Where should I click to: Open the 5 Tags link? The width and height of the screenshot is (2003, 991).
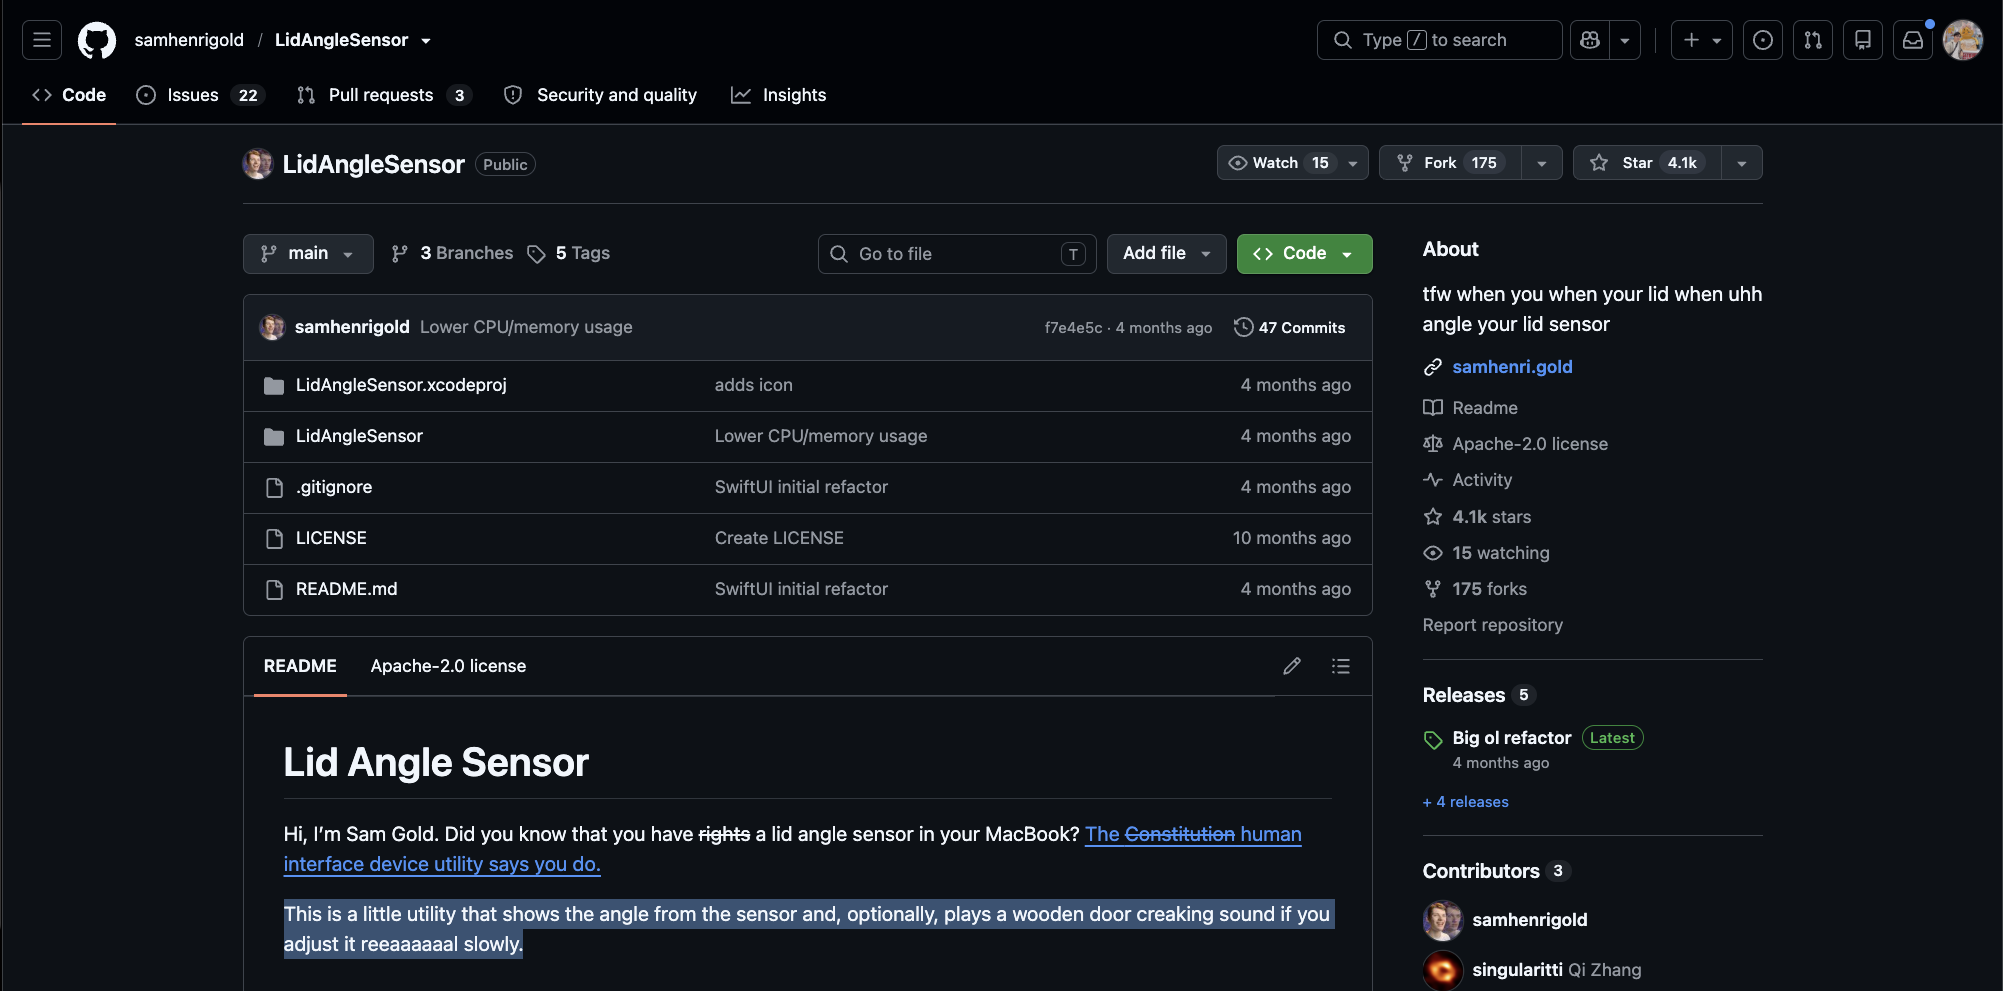(569, 254)
